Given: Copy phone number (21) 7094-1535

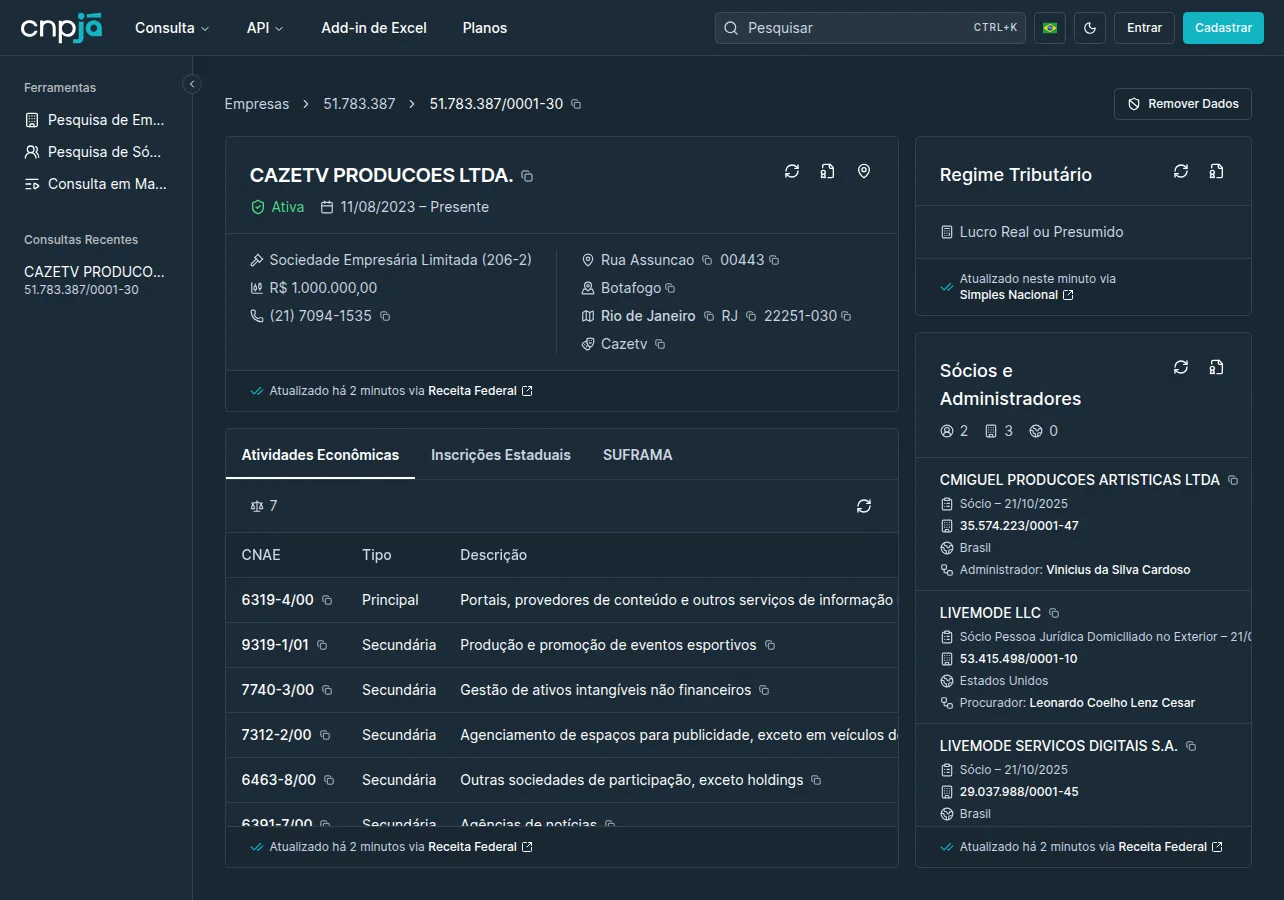Looking at the screenshot, I should pos(385,316).
